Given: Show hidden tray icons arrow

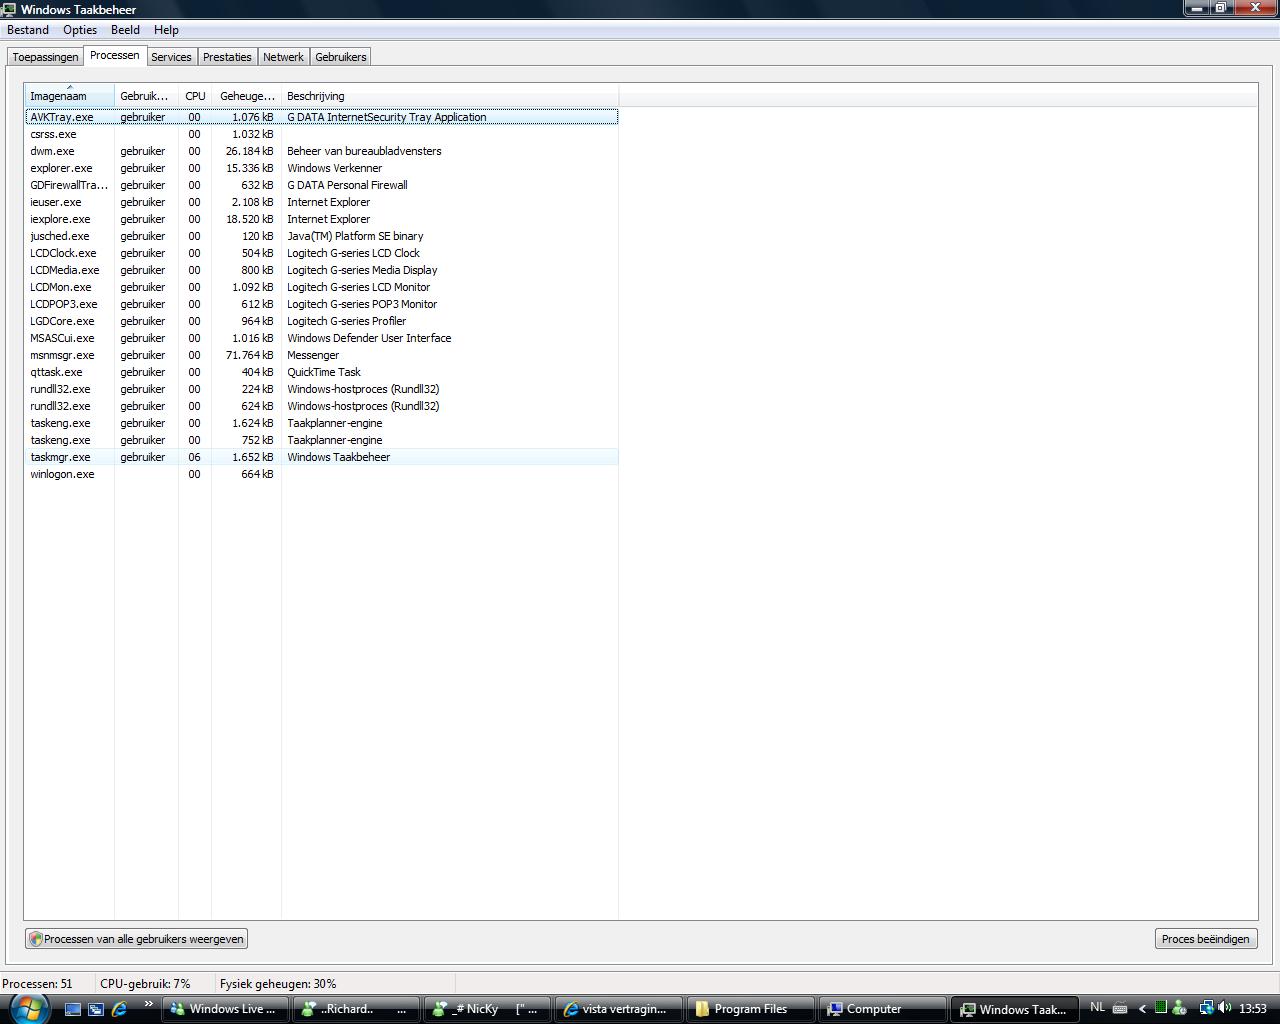Looking at the screenshot, I should click(x=1142, y=1009).
